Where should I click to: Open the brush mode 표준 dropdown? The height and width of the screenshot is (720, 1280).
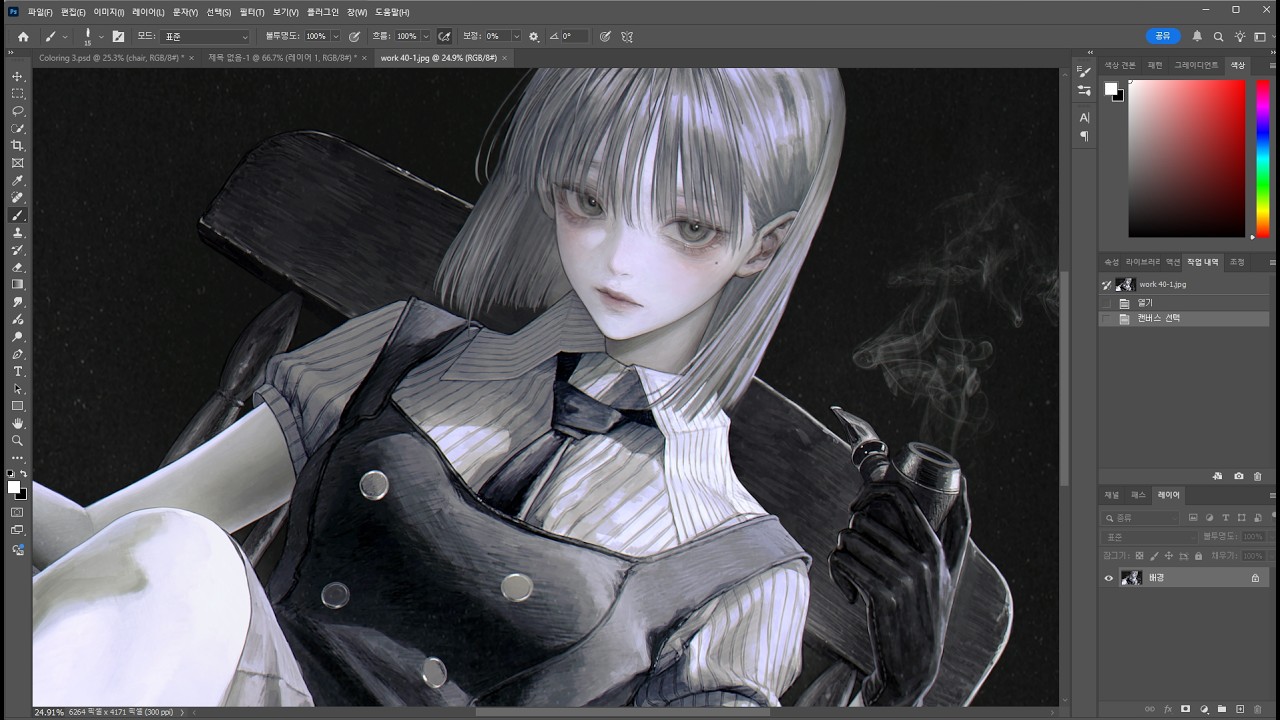(205, 36)
